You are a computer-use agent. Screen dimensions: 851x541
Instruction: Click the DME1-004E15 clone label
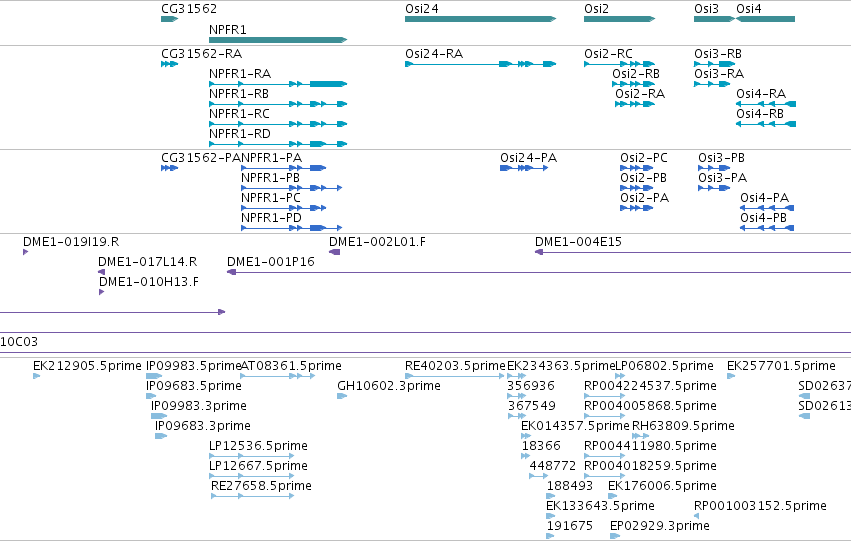point(578,241)
